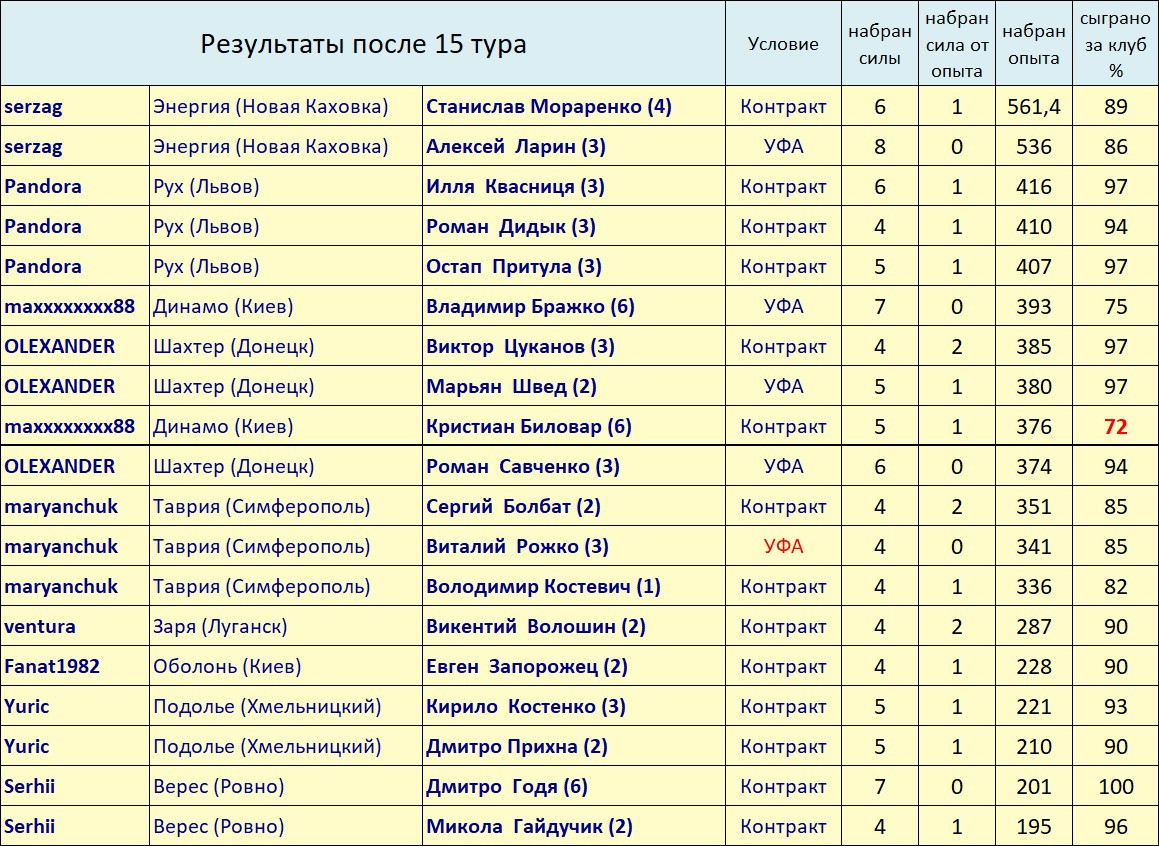Screen dimensions: 1159x846
Task: Click 'ventura' manager name
Action: (40, 626)
